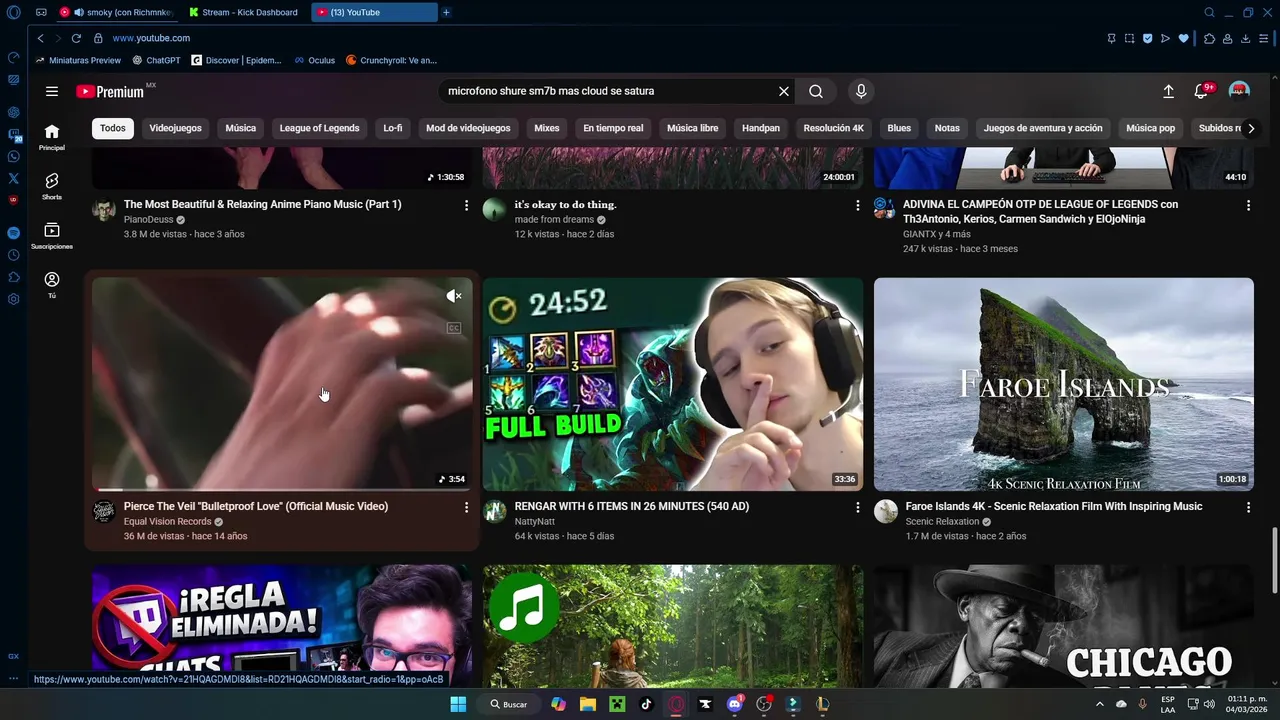Click the taskbar Buscar search box

coord(509,704)
